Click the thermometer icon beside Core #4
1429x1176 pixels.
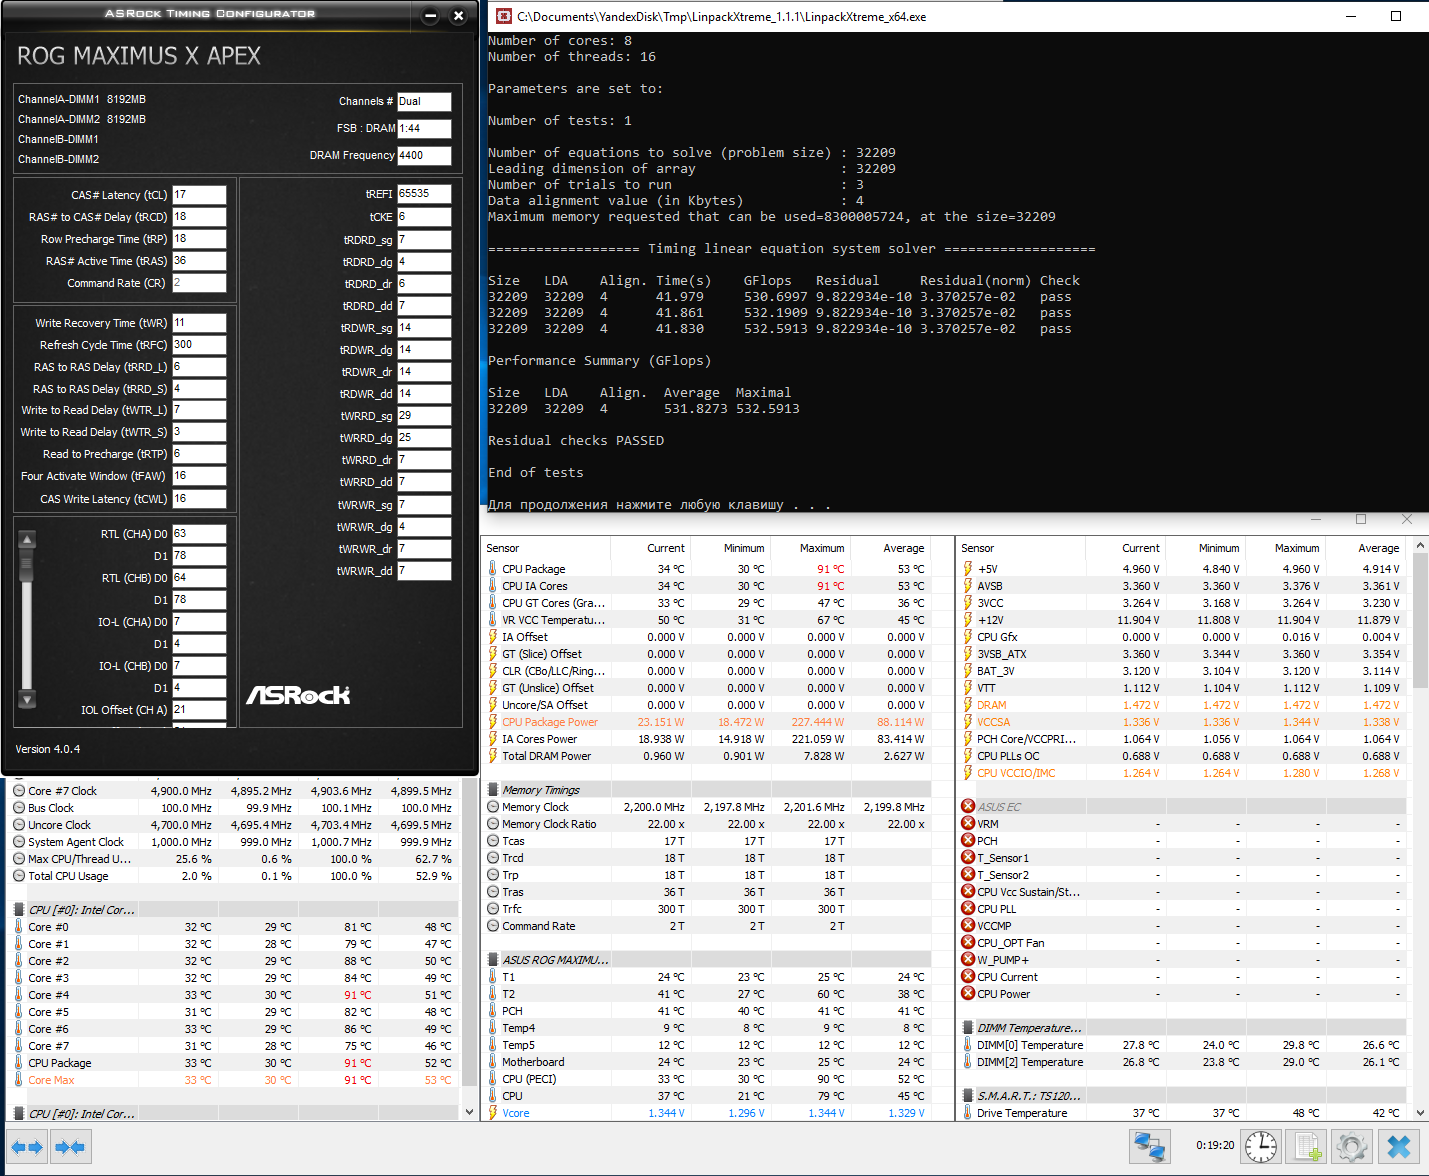pos(18,995)
